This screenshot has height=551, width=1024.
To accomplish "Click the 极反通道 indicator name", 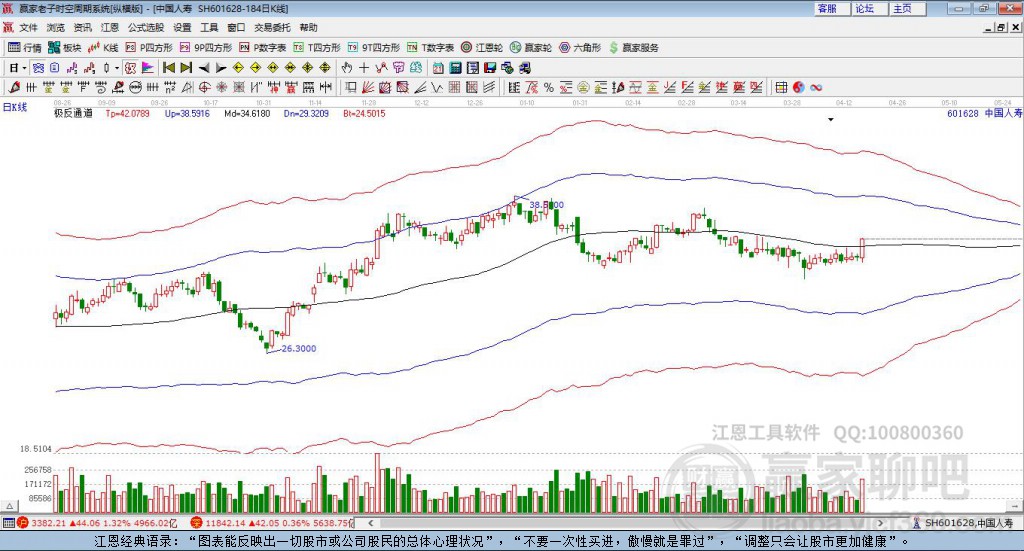I will pos(73,114).
